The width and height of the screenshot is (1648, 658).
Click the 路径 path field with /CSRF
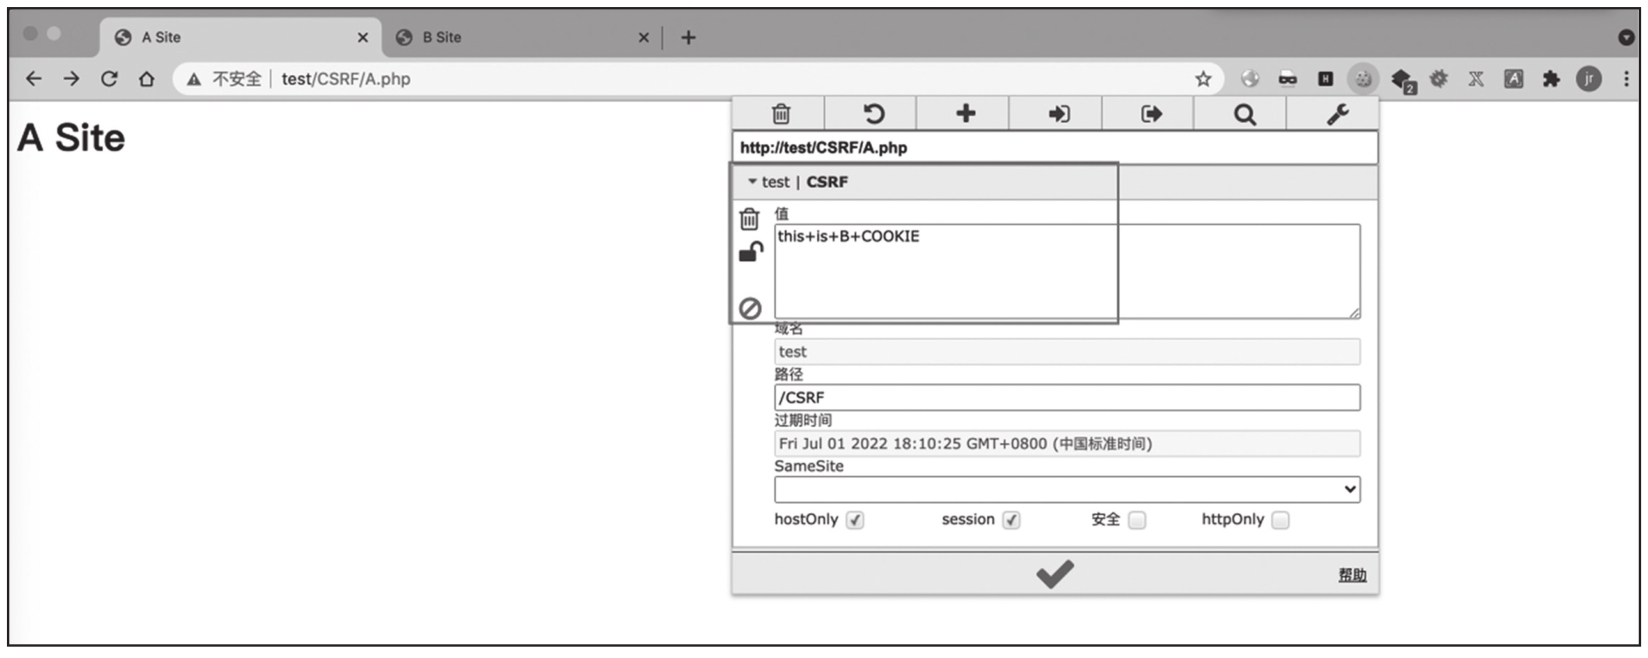[x=1067, y=397]
